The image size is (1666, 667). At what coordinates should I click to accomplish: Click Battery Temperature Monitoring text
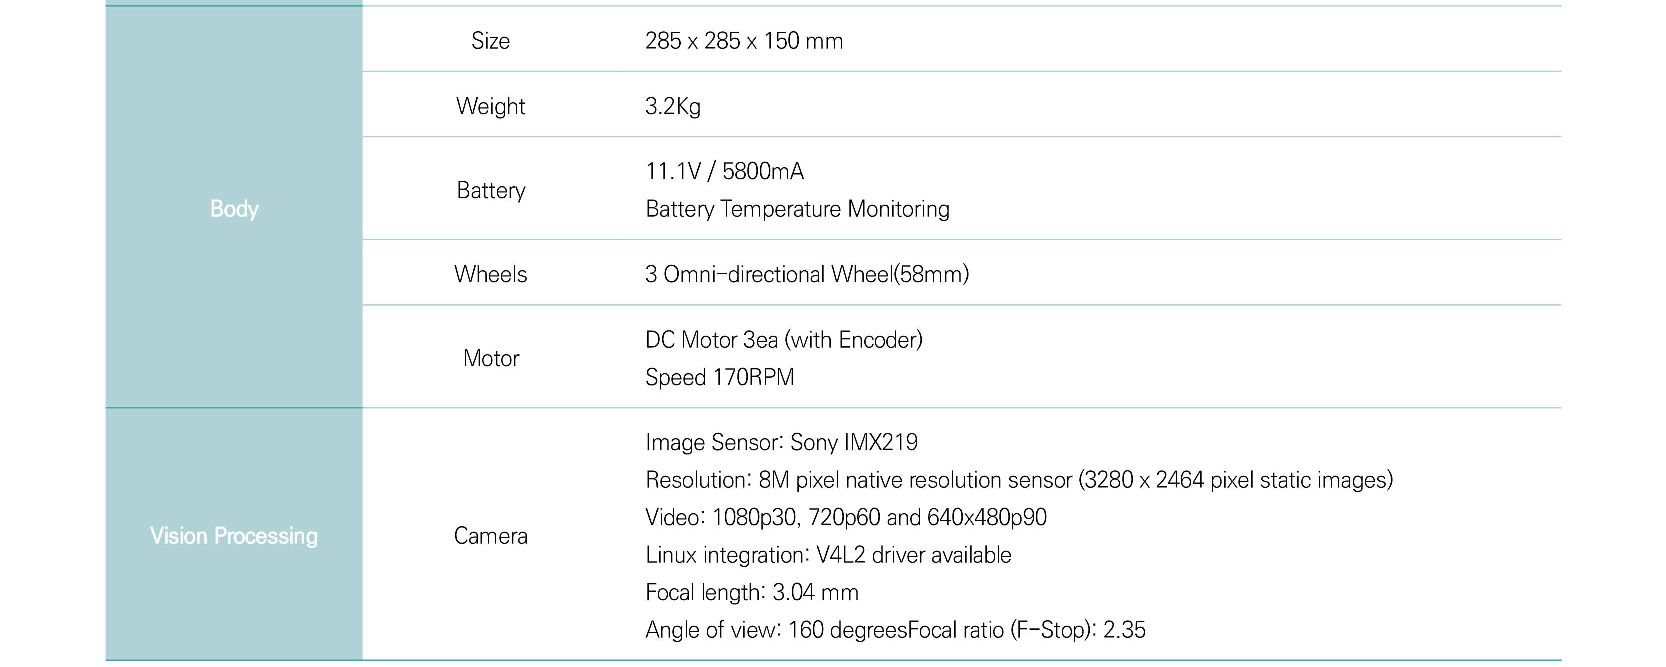[x=798, y=209]
